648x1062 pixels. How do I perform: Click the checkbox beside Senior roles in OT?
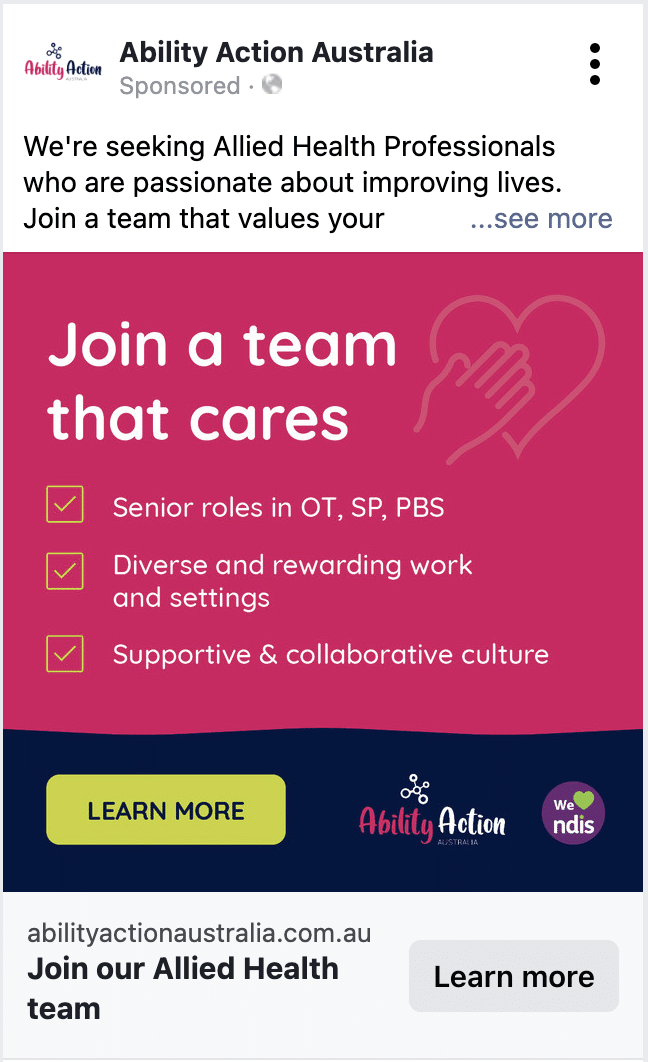click(64, 505)
